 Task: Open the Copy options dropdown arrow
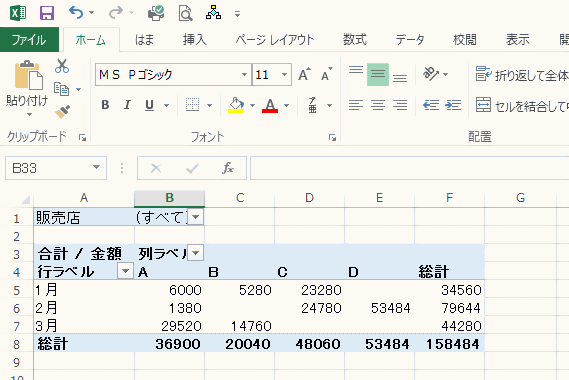tap(78, 89)
